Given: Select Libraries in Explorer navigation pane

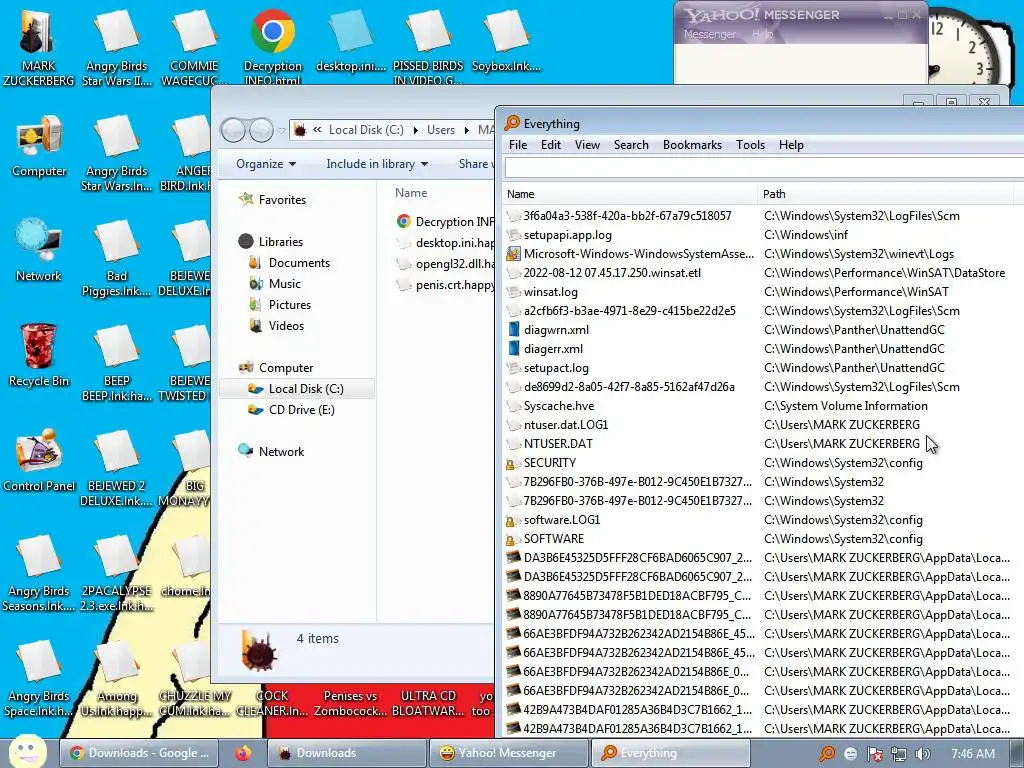Looking at the screenshot, I should (280, 242).
